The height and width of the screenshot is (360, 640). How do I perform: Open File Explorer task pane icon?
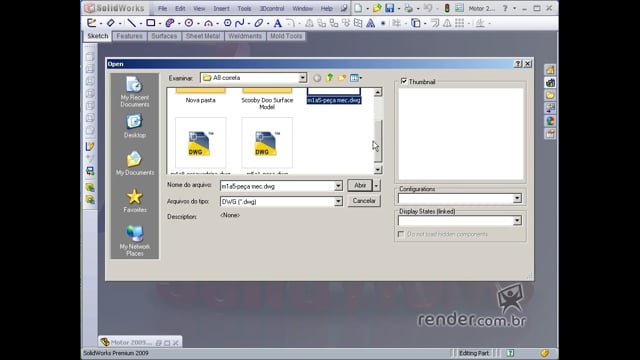(550, 96)
